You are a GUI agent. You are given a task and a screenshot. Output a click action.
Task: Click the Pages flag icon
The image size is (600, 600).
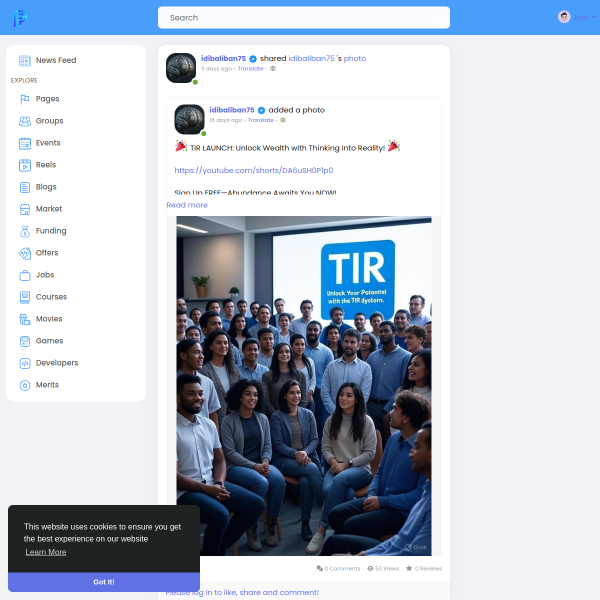pos(25,99)
